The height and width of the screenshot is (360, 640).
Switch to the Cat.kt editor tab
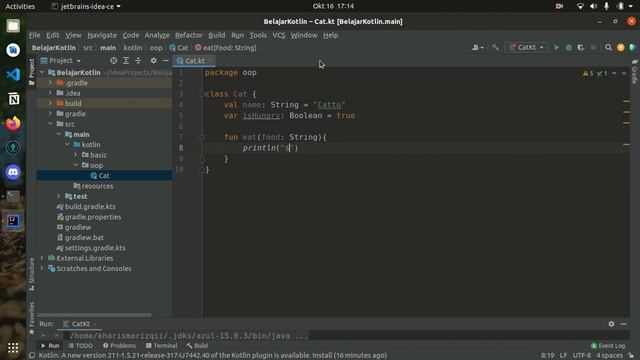click(x=194, y=61)
